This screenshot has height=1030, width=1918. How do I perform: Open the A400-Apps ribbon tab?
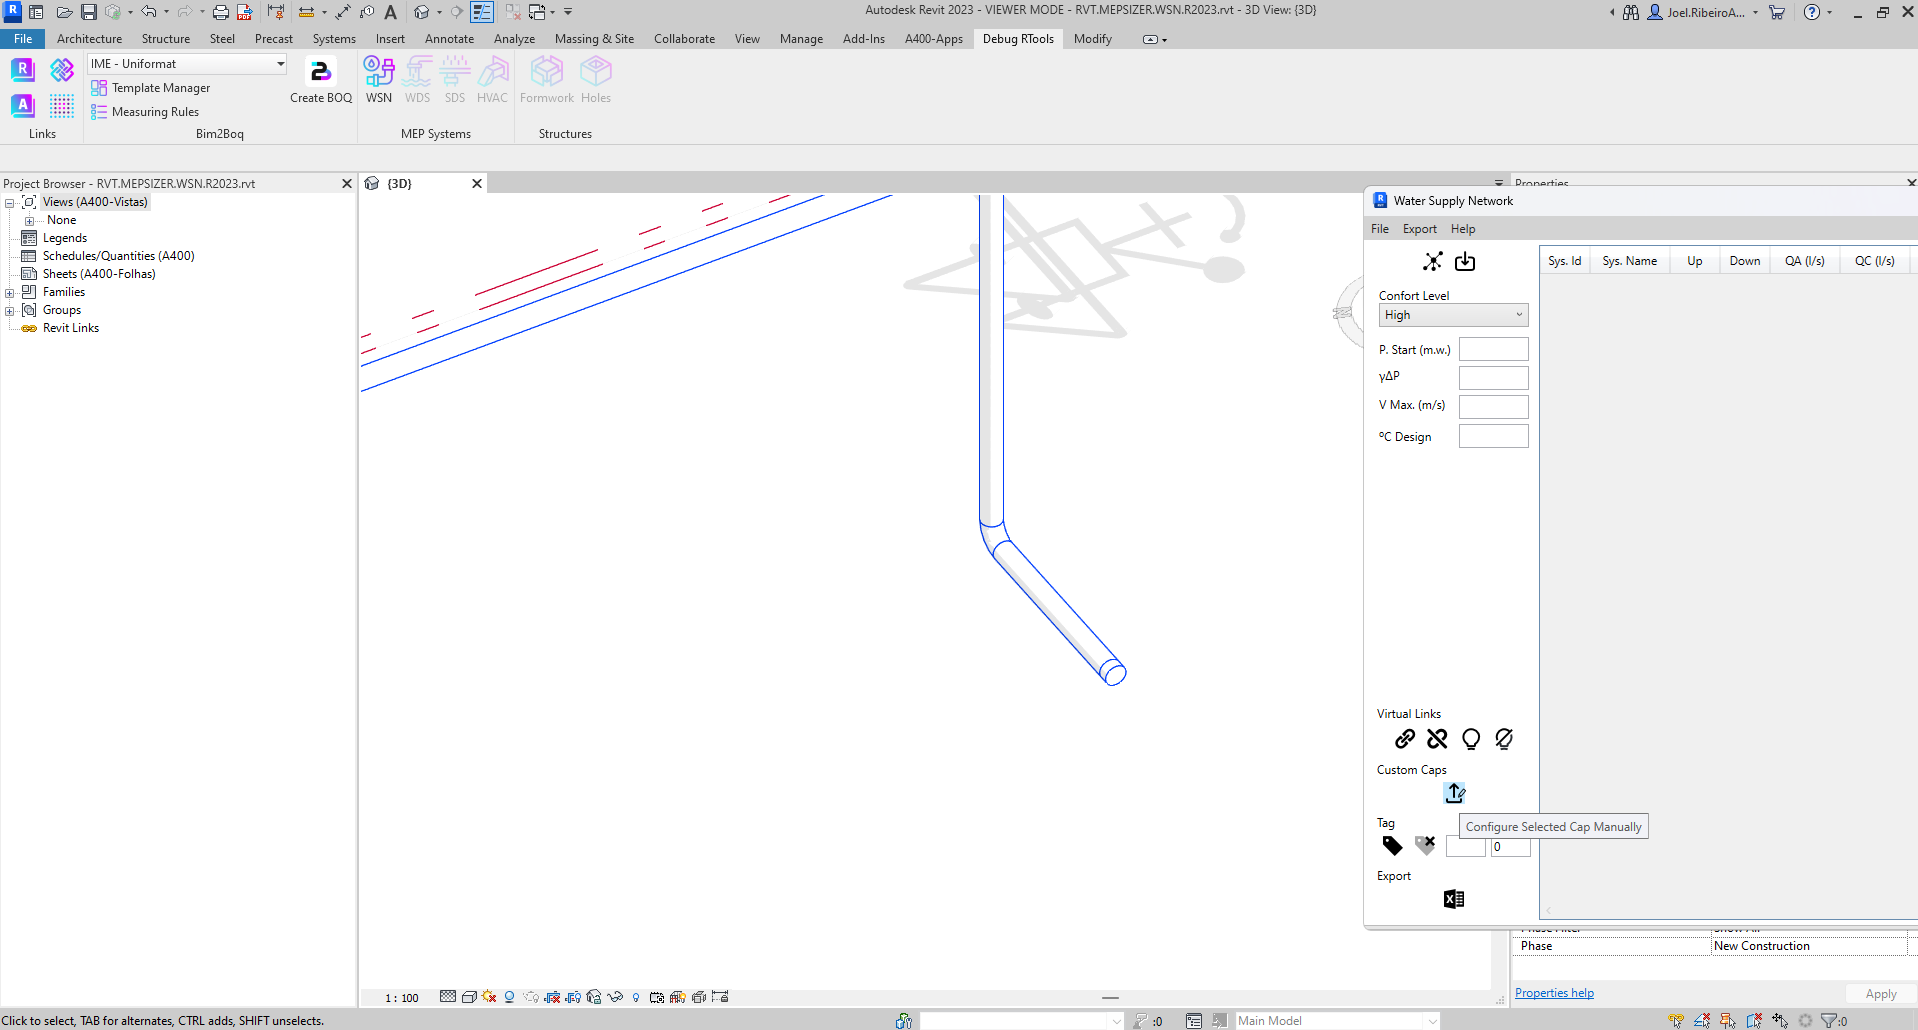(933, 39)
